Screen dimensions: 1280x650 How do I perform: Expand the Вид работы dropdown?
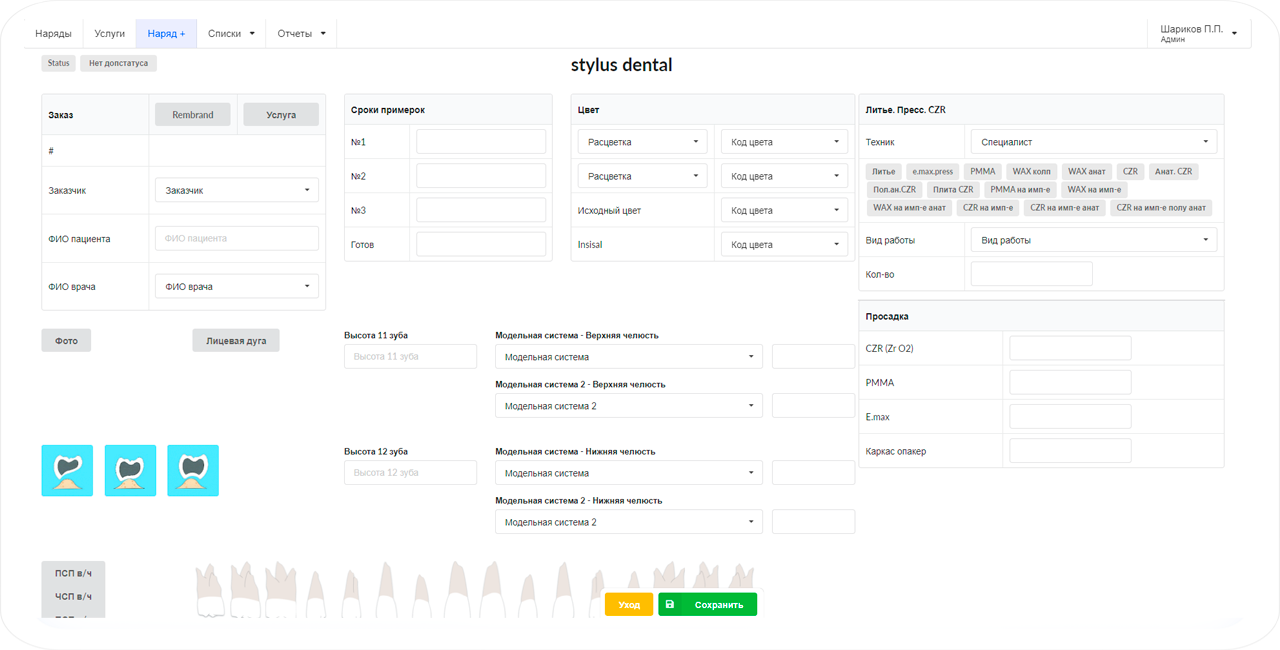coord(1093,239)
